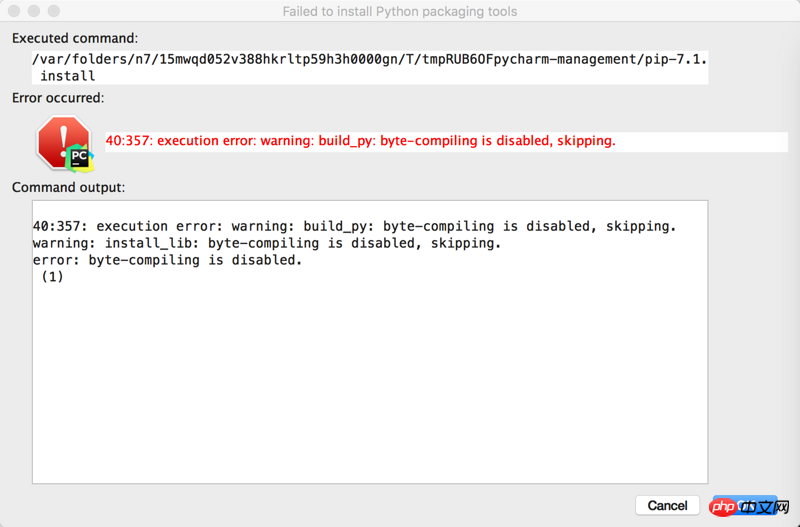
Task: Click the dialog title 'Failed to install Python packaging tools'
Action: 400,12
